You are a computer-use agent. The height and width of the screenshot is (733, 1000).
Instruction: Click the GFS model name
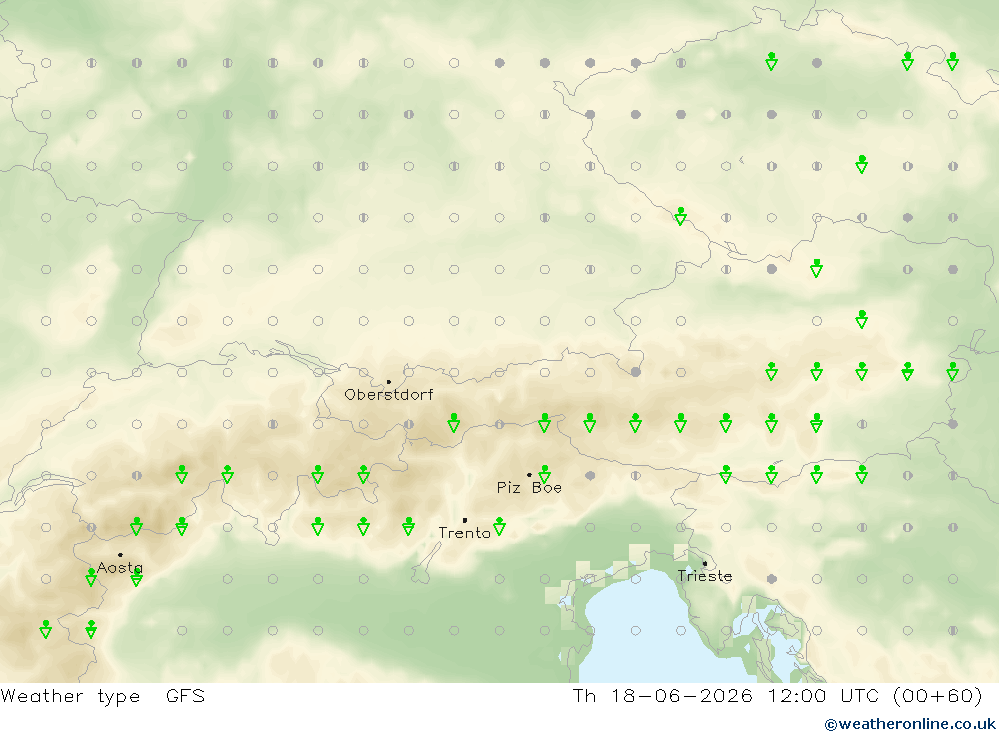[186, 696]
